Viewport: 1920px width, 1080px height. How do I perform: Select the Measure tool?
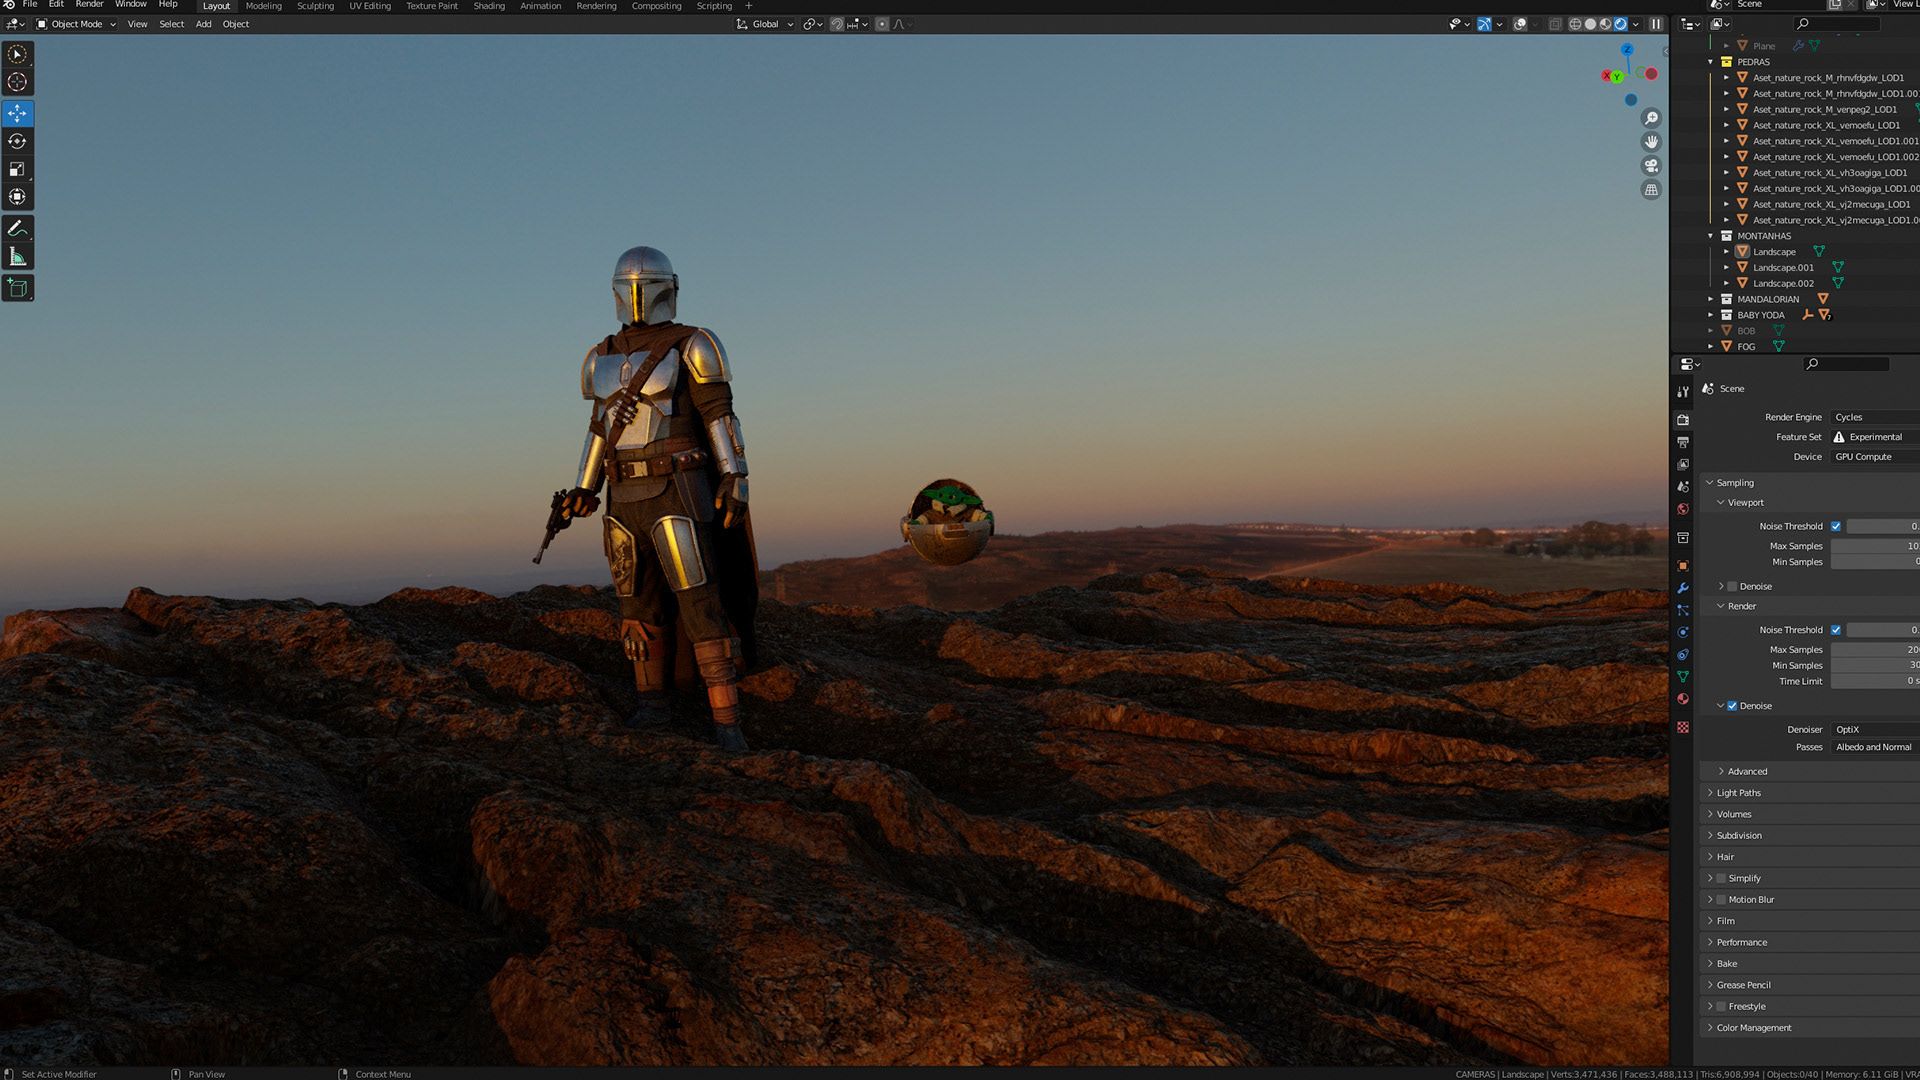17,257
